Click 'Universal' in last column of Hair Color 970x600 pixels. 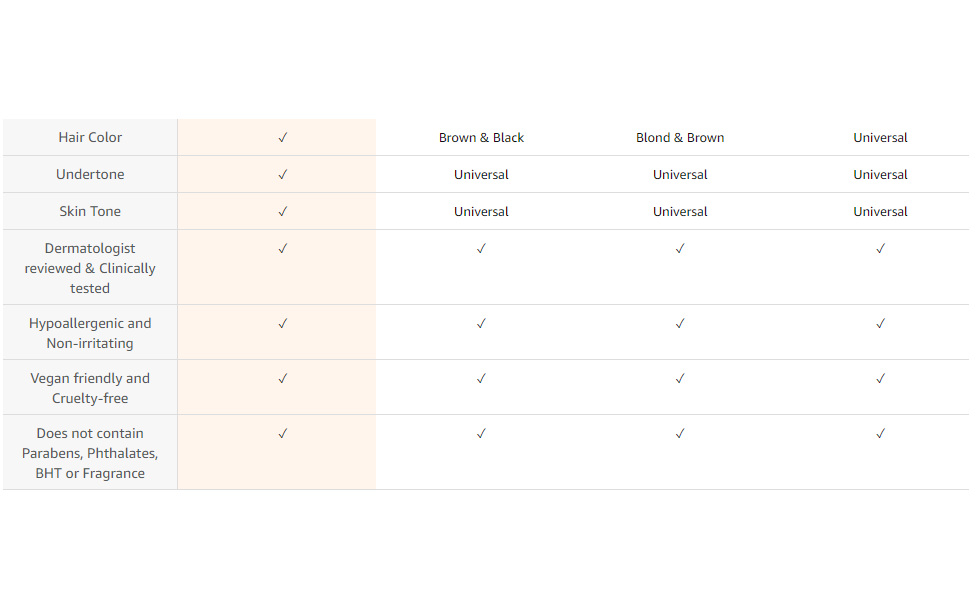(x=880, y=138)
